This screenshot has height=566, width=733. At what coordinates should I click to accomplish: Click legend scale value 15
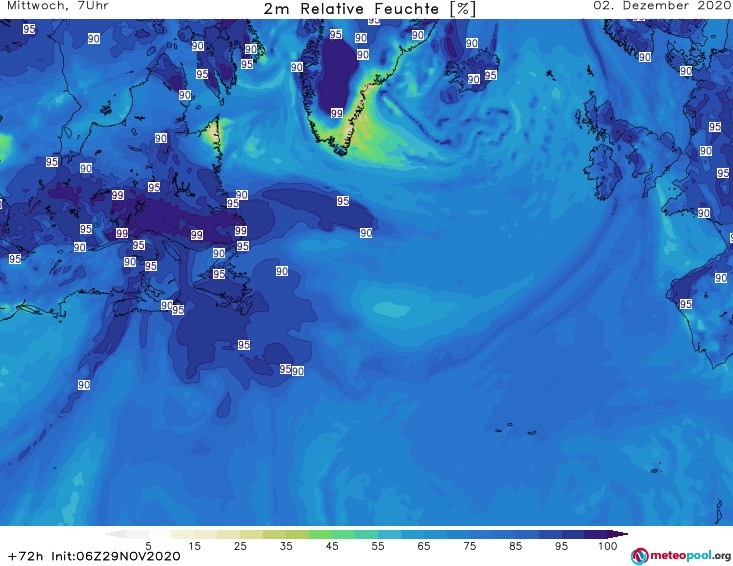coord(194,546)
